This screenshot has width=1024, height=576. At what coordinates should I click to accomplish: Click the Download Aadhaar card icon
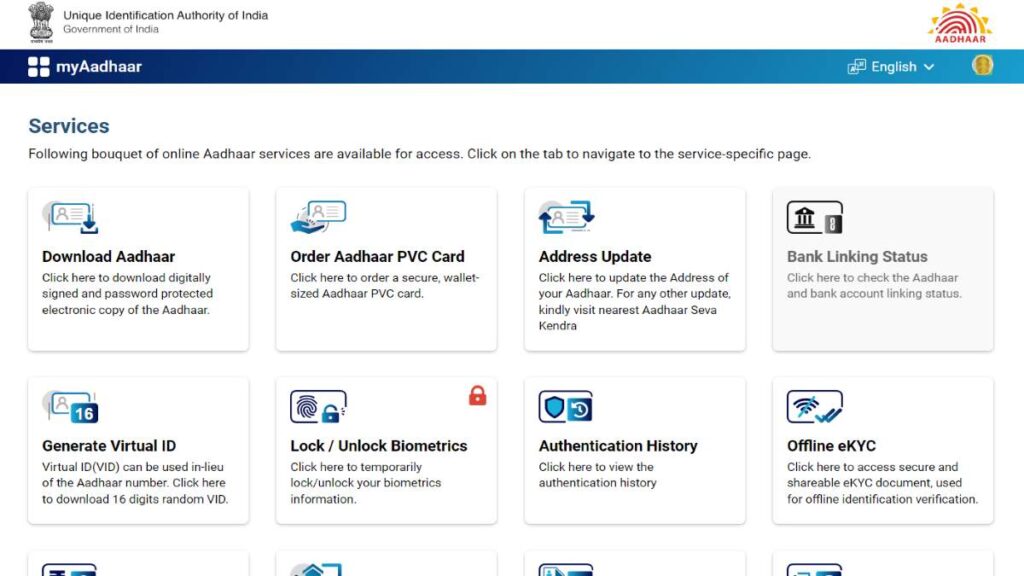71,217
